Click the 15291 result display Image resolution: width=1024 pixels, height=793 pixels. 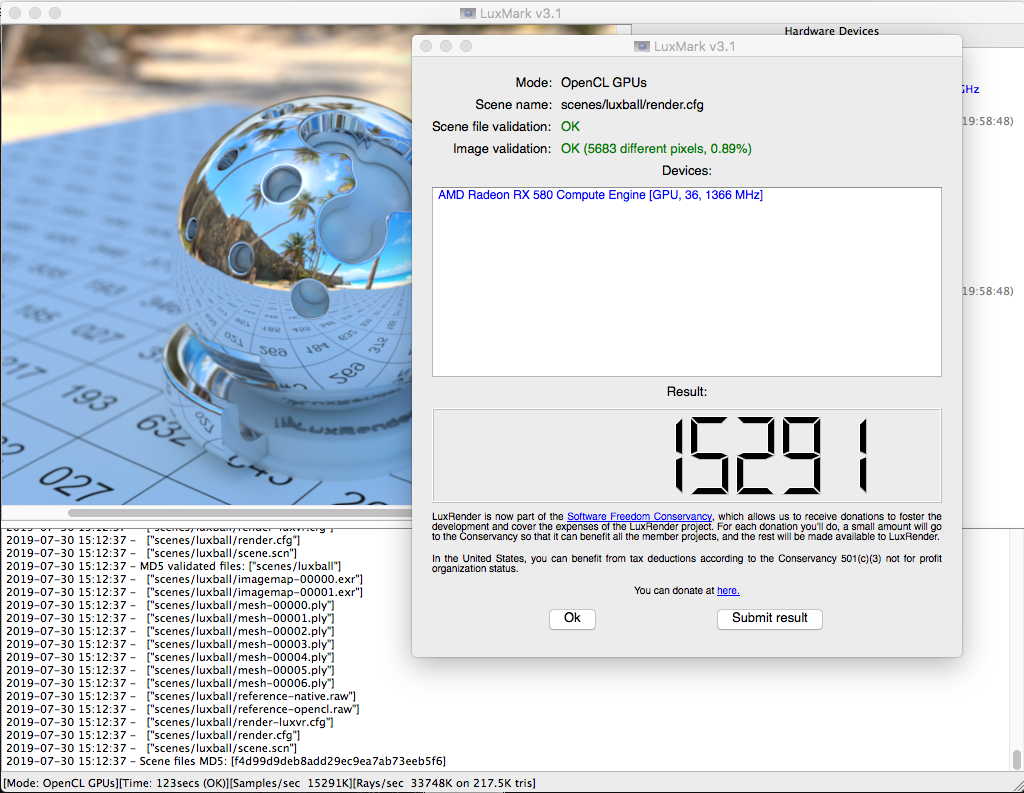click(686, 455)
